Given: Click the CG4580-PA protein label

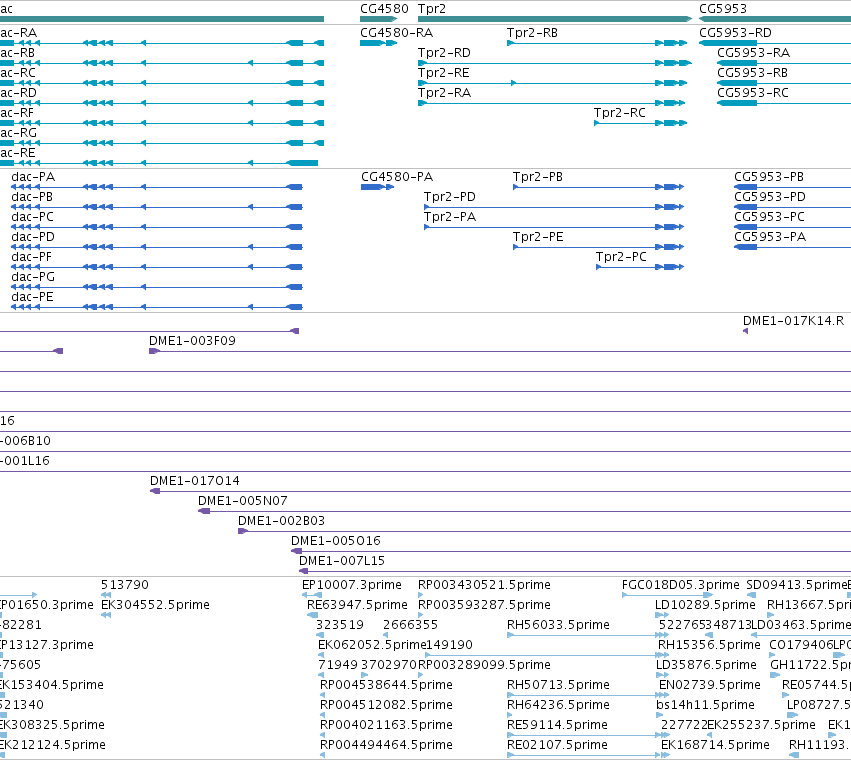Looking at the screenshot, I should point(397,177).
